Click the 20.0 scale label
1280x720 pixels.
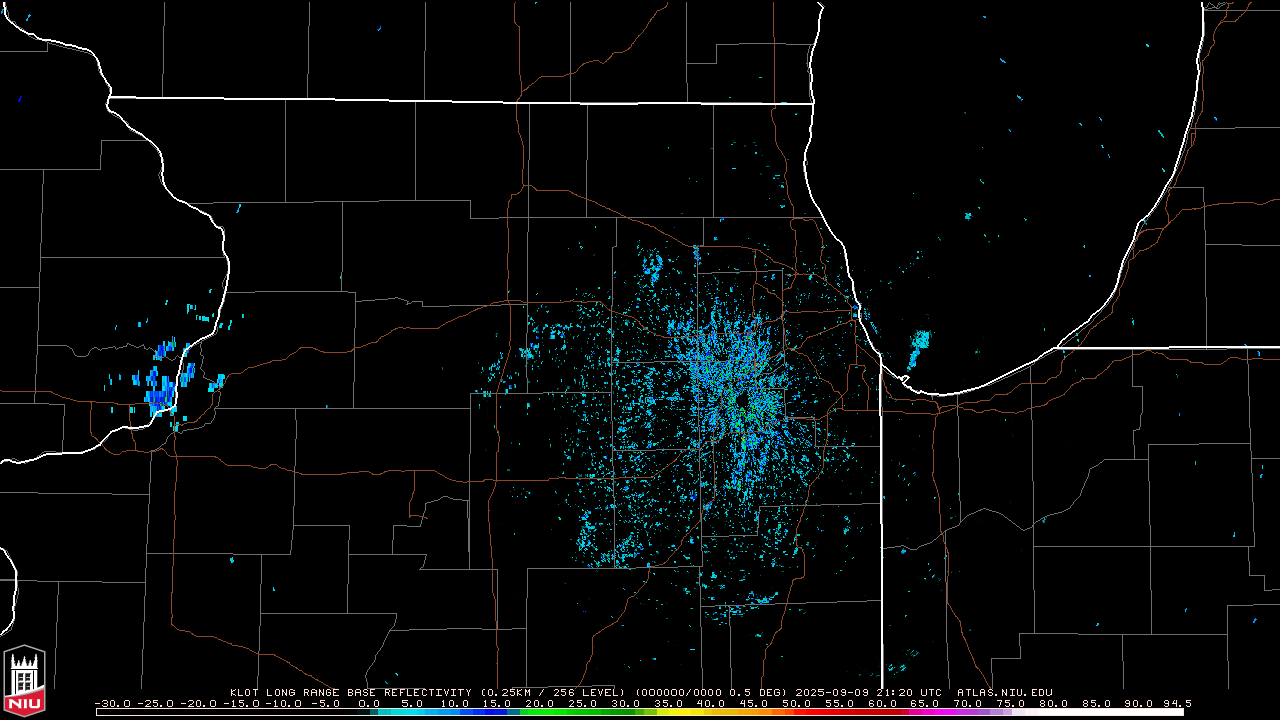coord(540,703)
